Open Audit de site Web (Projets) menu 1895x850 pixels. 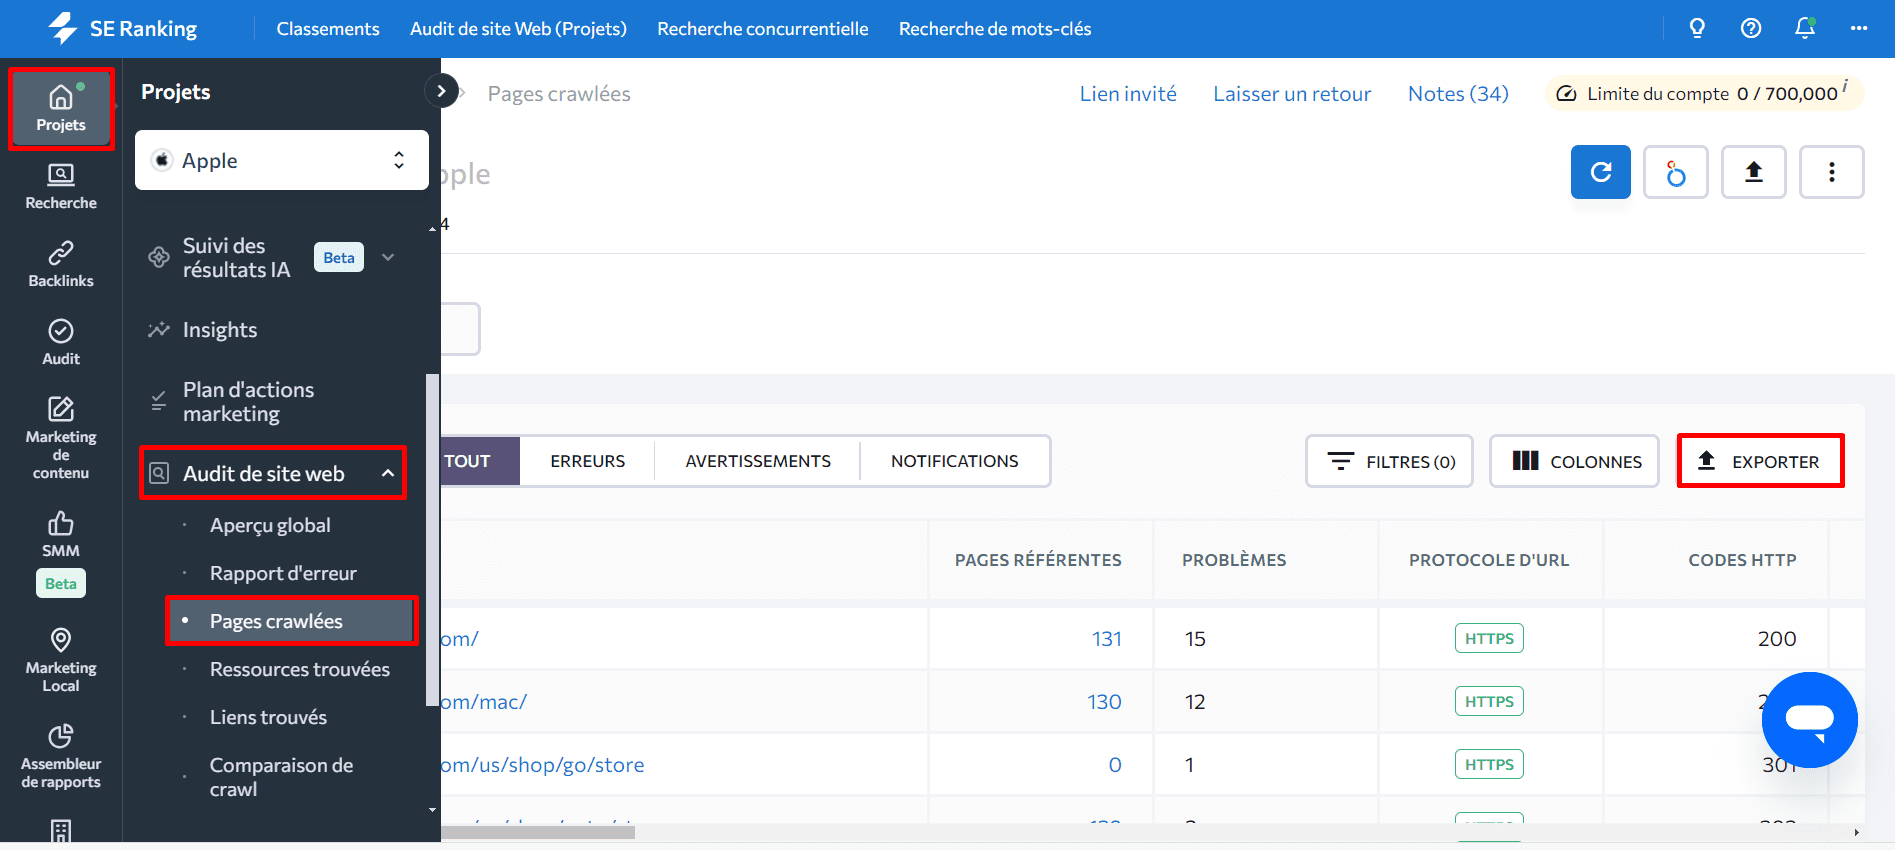pyautogui.click(x=518, y=29)
